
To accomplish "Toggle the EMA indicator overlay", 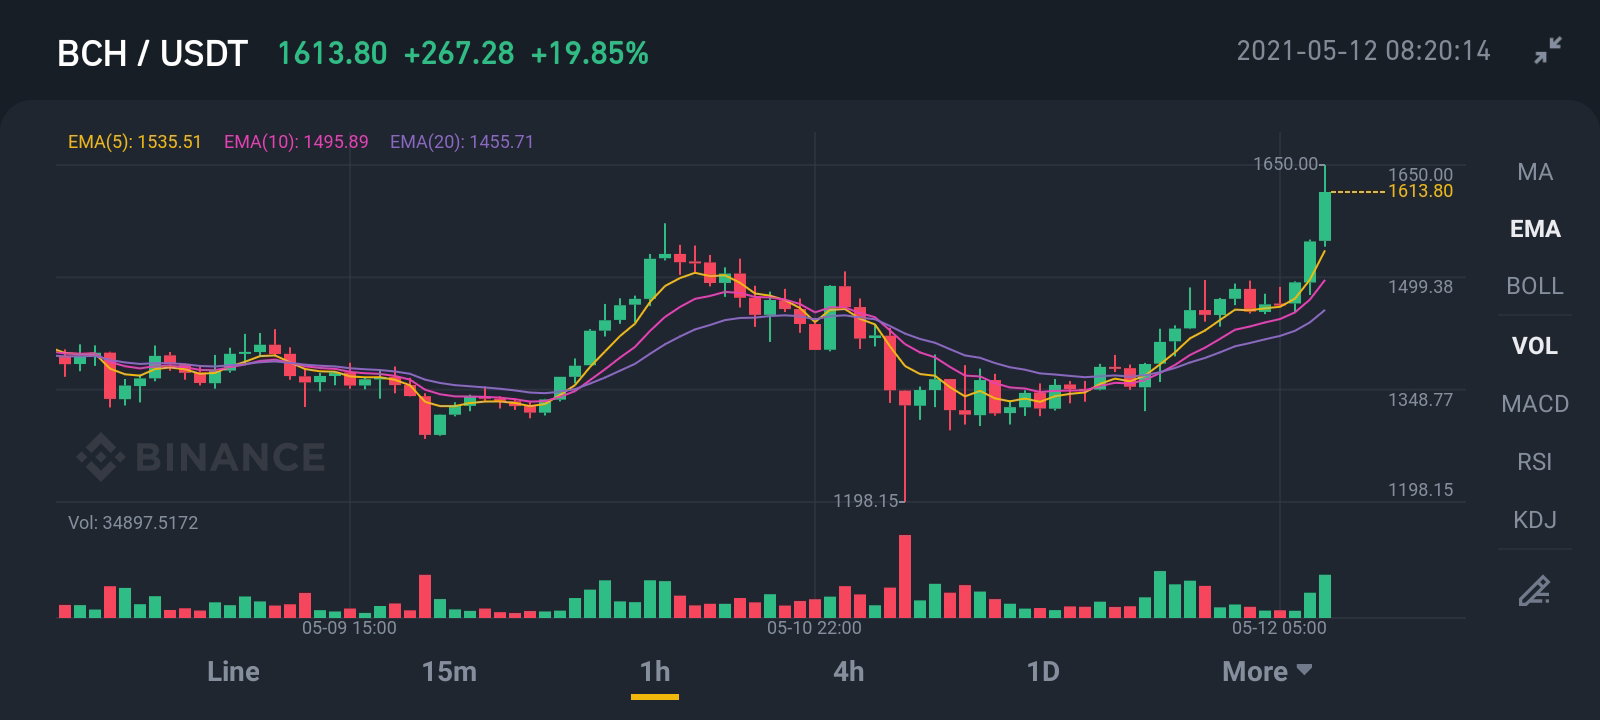I will [x=1534, y=229].
